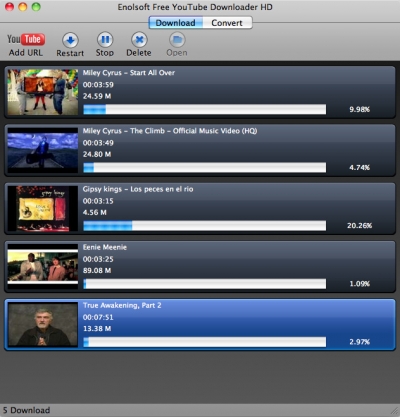Click the 20.26% progress value
This screenshot has height=418, width=400.
pyautogui.click(x=359, y=226)
